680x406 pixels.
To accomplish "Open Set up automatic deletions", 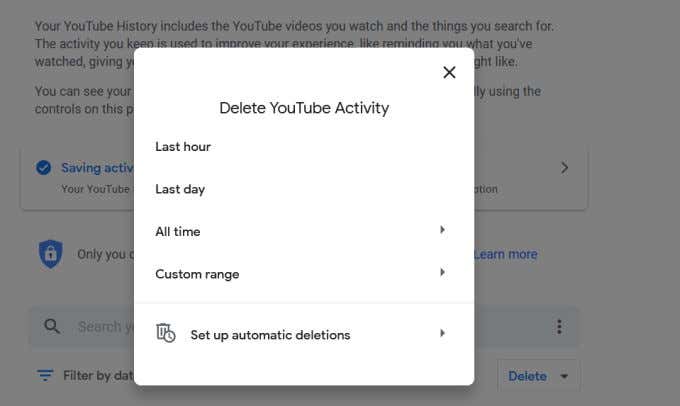I will [x=270, y=335].
